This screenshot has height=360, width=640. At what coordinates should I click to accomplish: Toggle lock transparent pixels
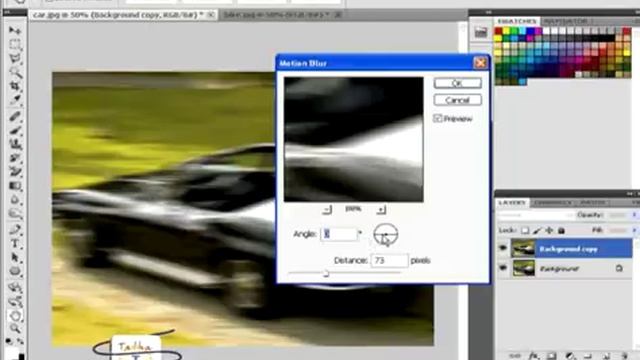point(525,231)
